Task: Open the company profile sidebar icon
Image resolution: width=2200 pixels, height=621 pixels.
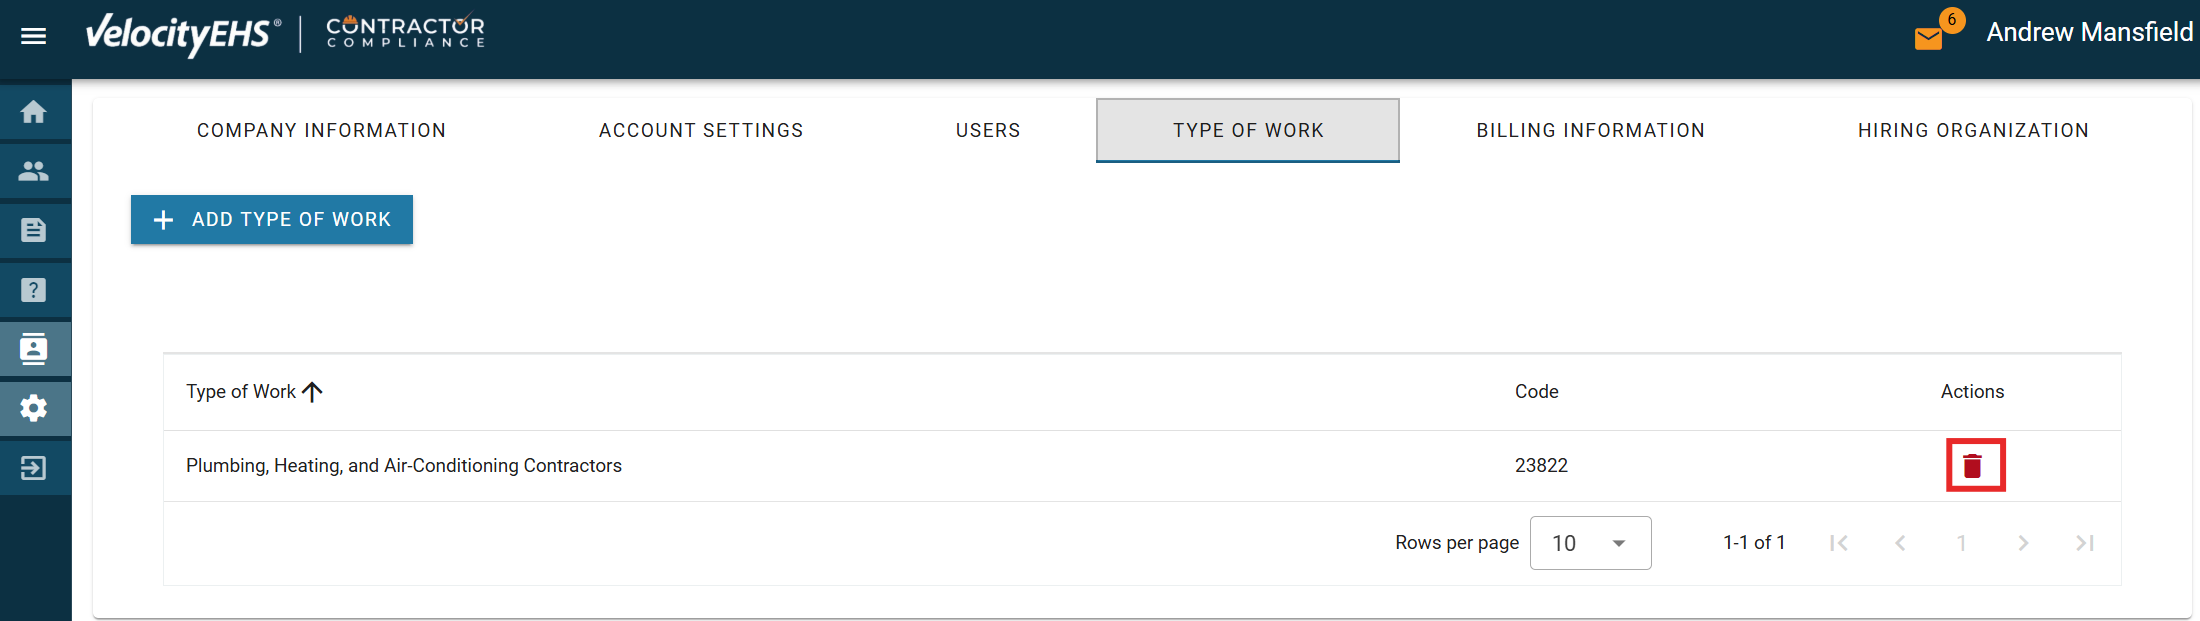Action: click(34, 349)
